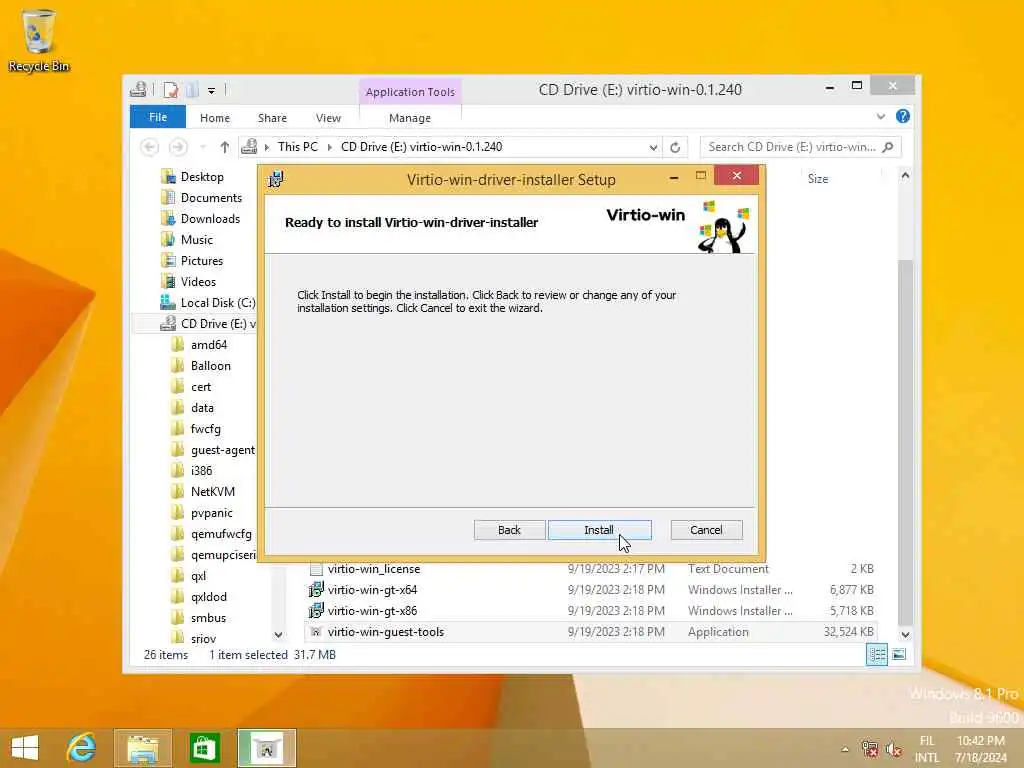Click file list scrollbar up arrow
Viewport: 1024px width, 768px height.
click(x=905, y=175)
